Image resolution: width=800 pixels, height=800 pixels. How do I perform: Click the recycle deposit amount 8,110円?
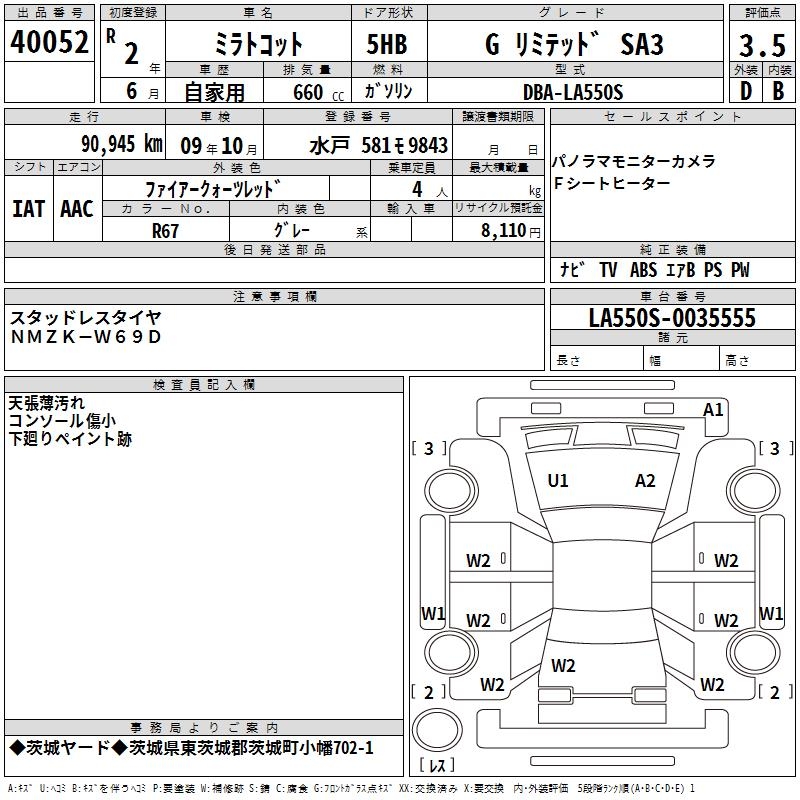coord(508,230)
